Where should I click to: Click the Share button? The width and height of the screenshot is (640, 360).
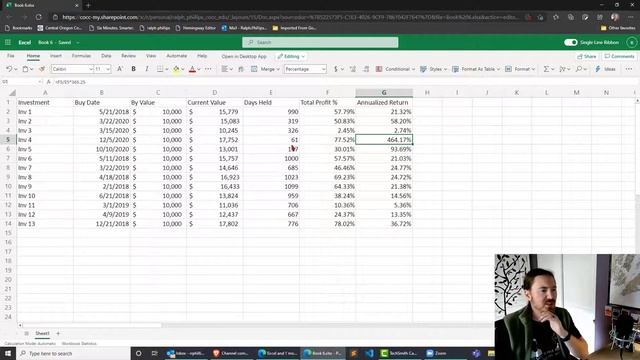[x=587, y=56]
